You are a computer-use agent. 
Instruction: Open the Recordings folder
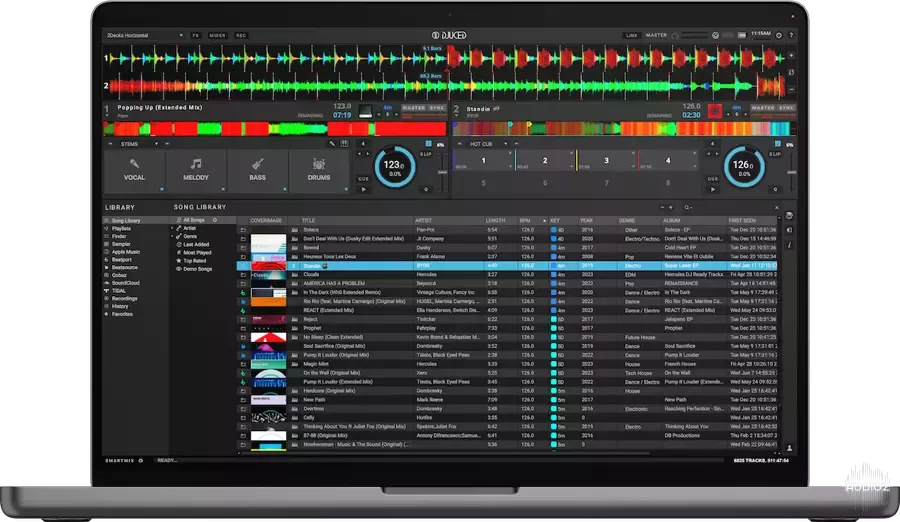pos(125,299)
